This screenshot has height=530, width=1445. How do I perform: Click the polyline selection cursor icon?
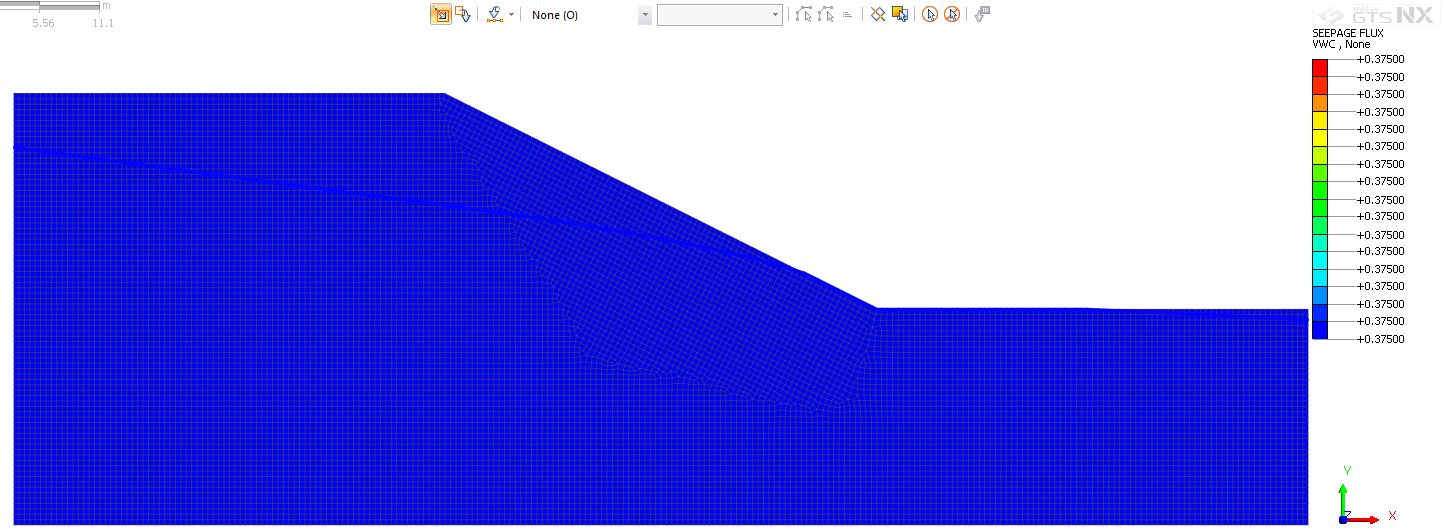click(803, 14)
